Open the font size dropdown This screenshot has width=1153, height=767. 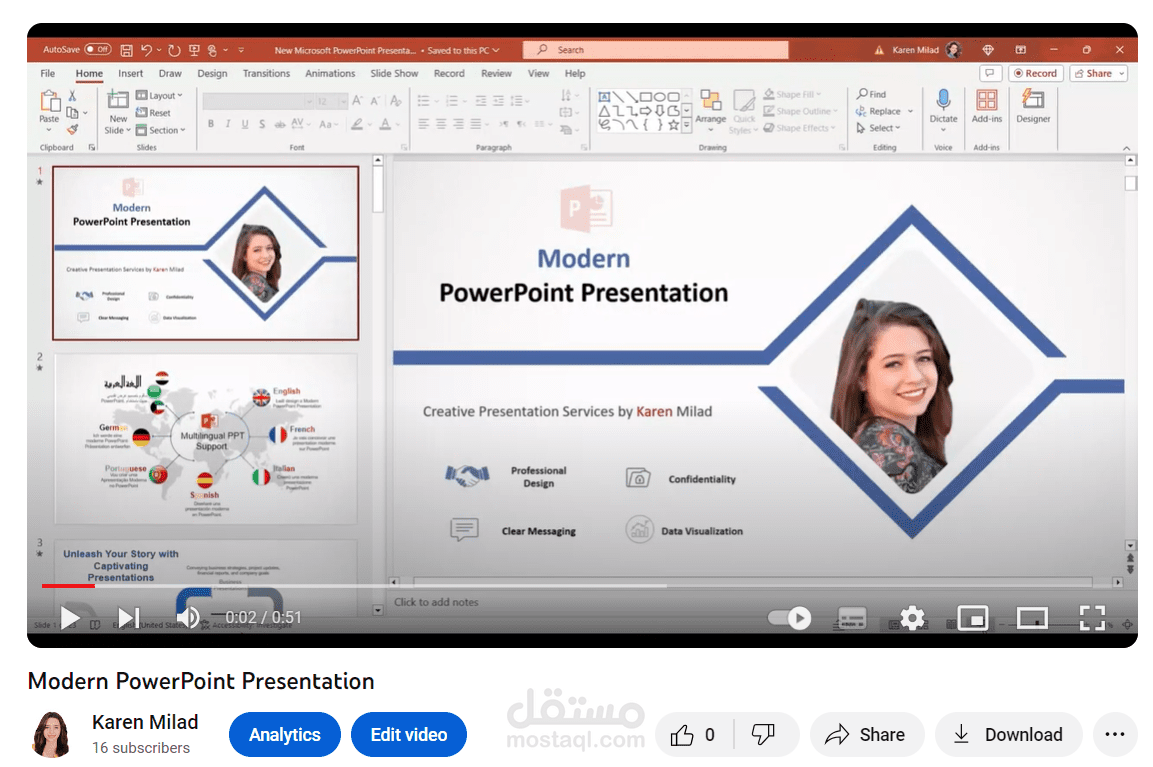click(x=343, y=101)
